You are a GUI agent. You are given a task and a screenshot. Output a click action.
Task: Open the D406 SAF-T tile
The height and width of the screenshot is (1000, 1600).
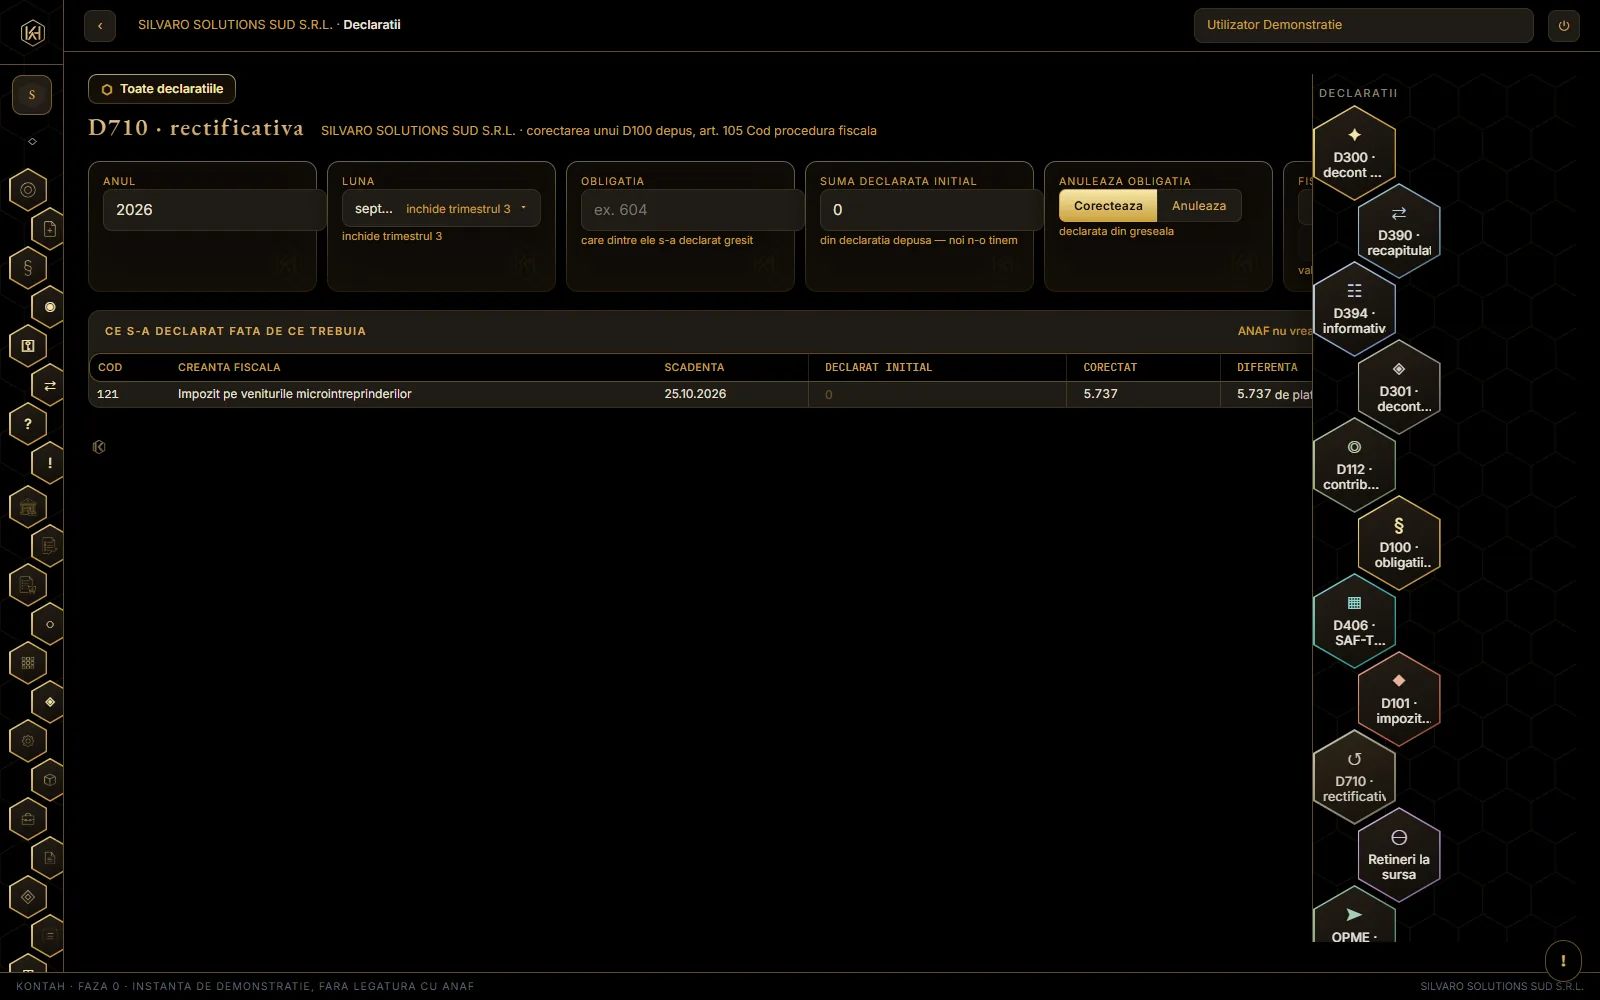tap(1354, 622)
